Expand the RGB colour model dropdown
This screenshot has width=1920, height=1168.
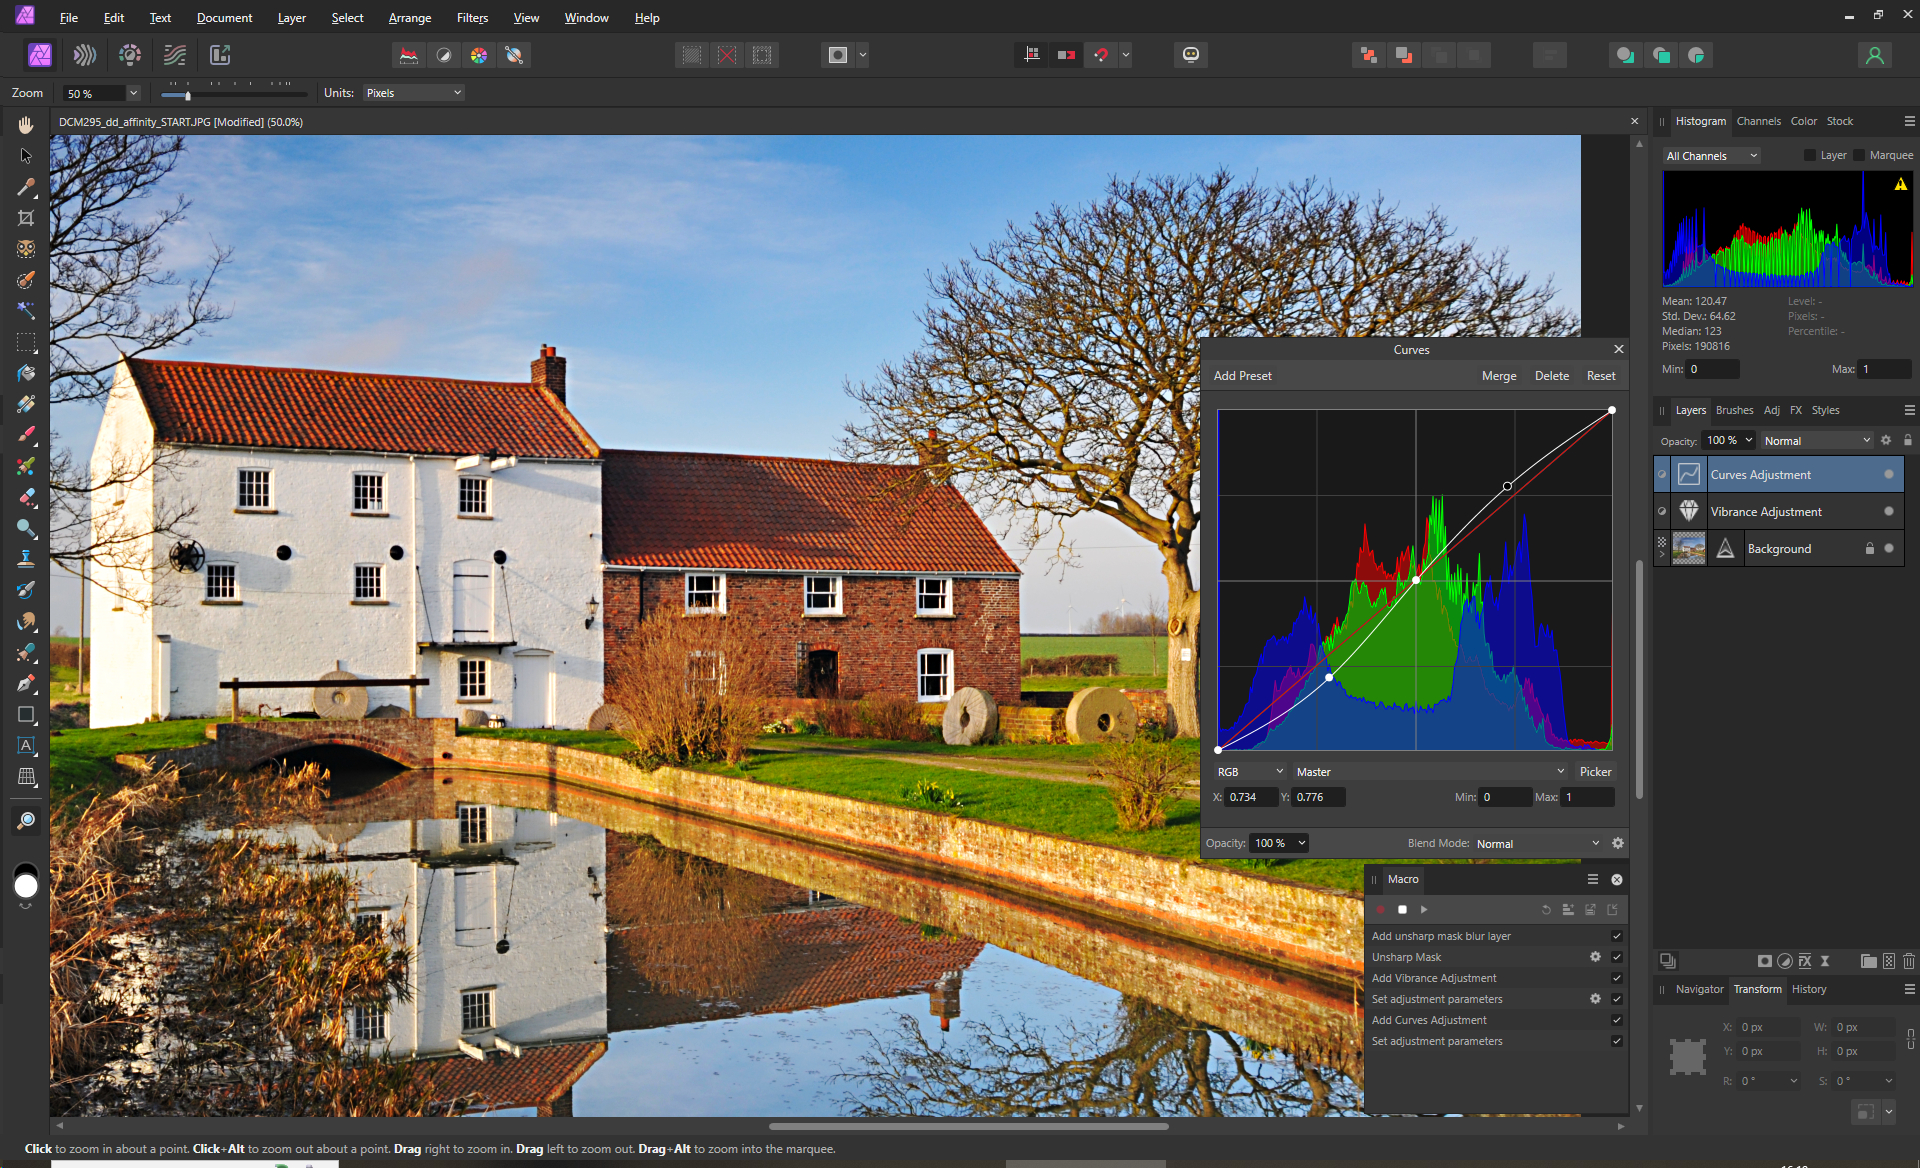pyautogui.click(x=1249, y=772)
